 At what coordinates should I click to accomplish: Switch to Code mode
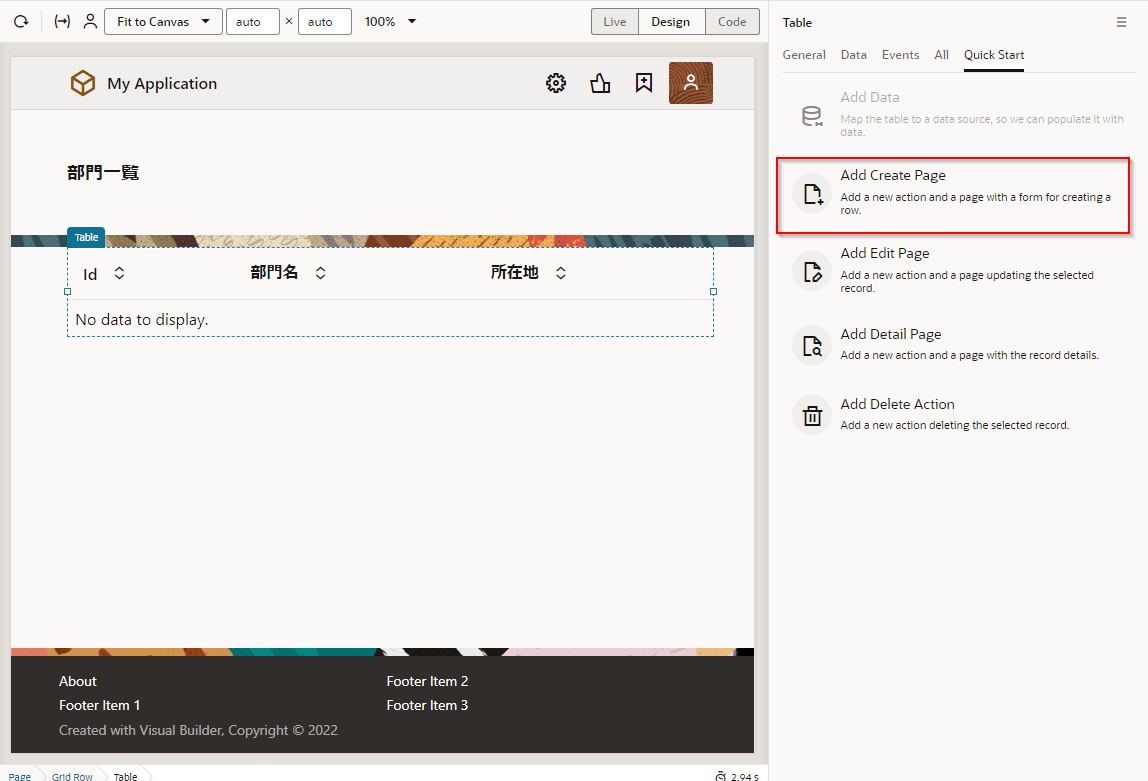732,22
